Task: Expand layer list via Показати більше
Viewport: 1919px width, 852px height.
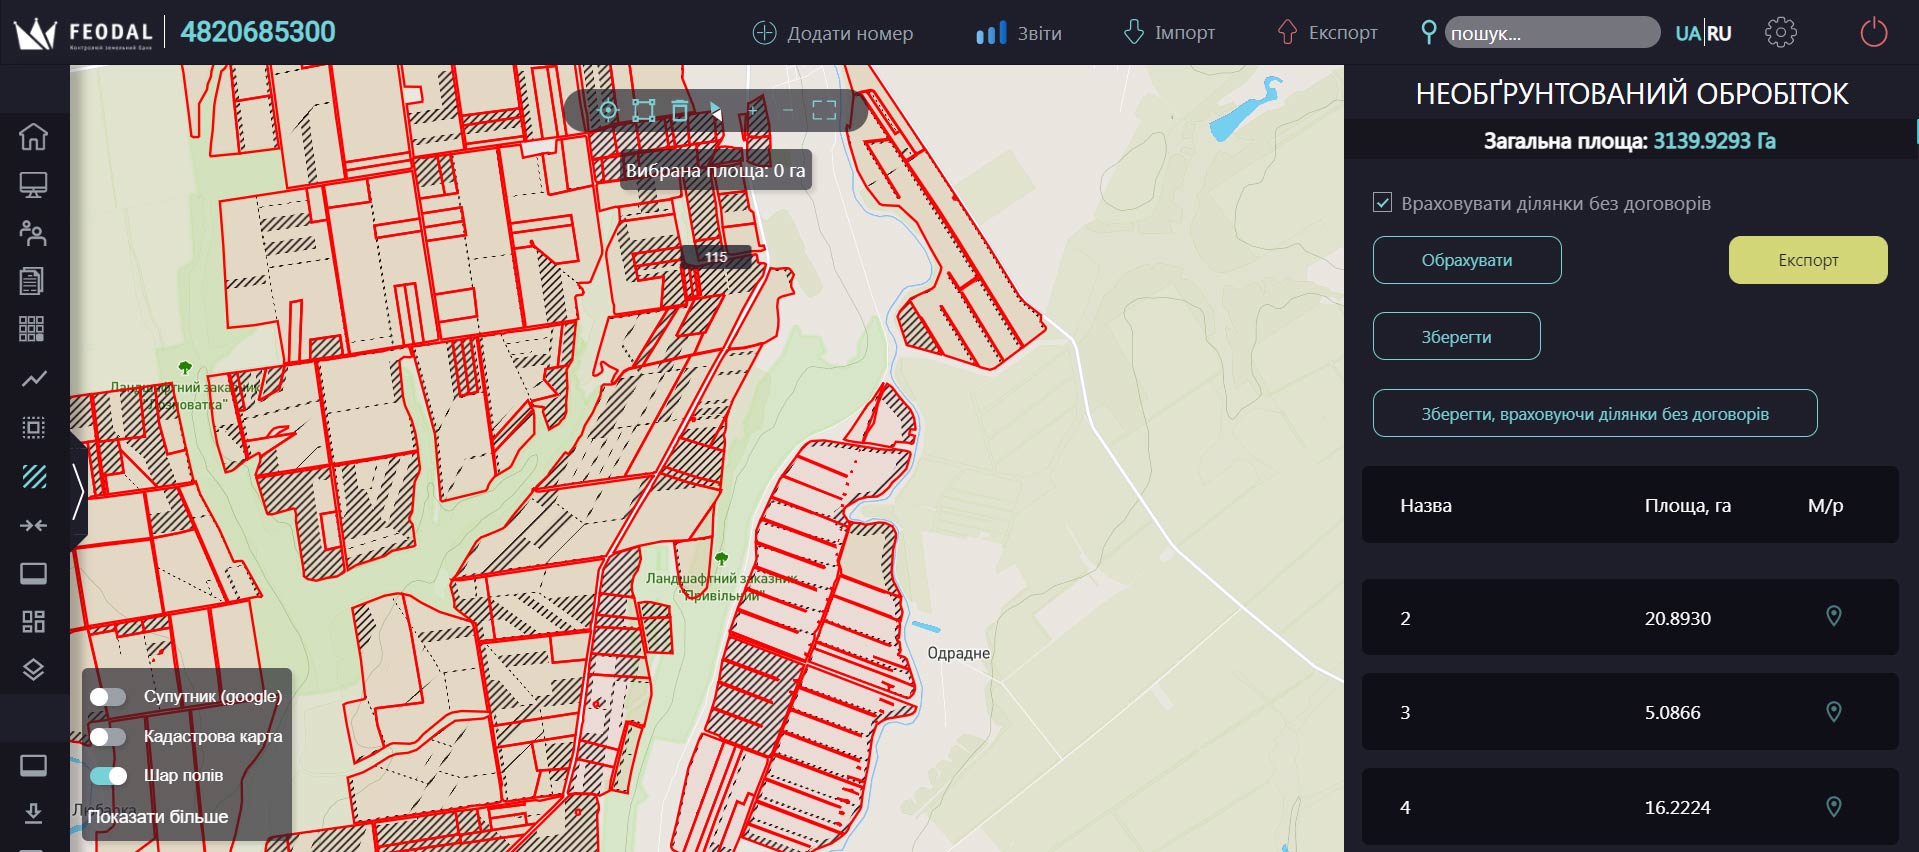Action: pyautogui.click(x=158, y=817)
